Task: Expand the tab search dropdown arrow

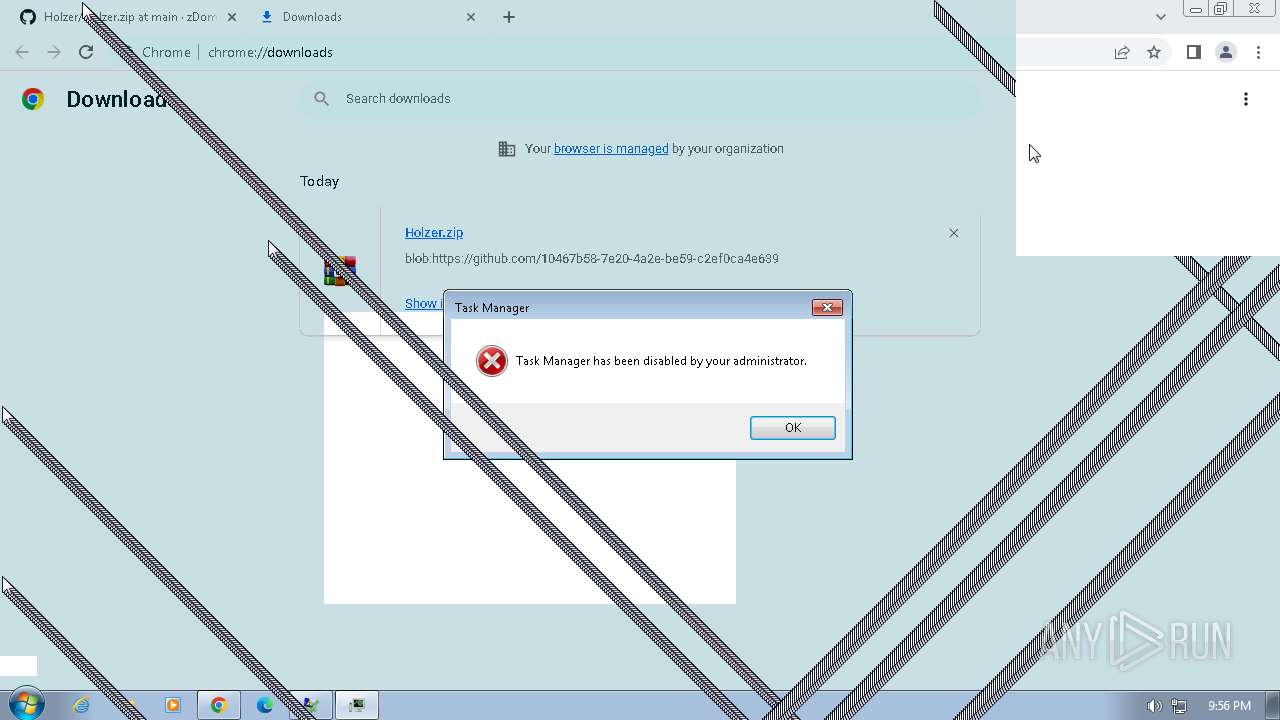Action: coord(1160,16)
